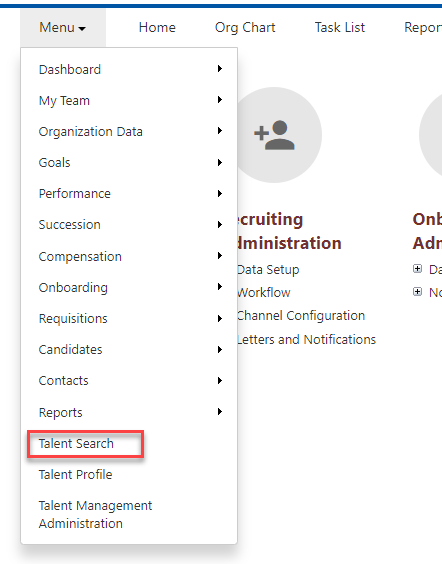
Task: Switch to Org Chart tab
Action: (245, 27)
